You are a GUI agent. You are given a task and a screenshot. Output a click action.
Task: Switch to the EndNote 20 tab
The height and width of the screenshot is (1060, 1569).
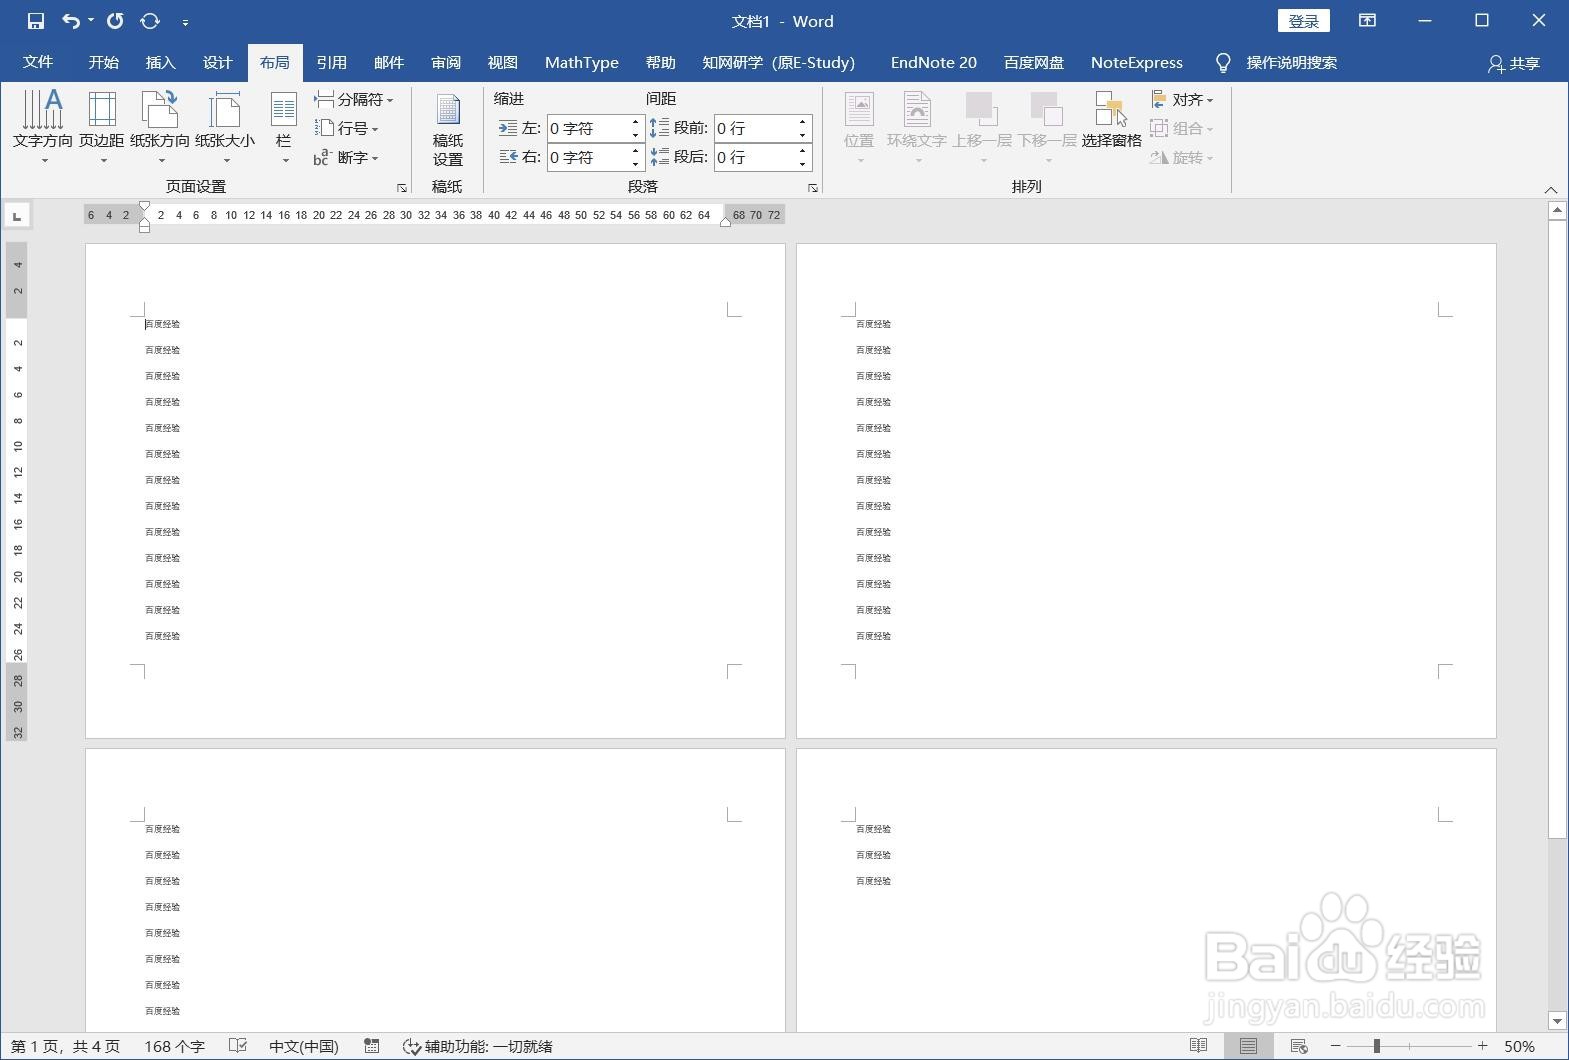pos(934,62)
